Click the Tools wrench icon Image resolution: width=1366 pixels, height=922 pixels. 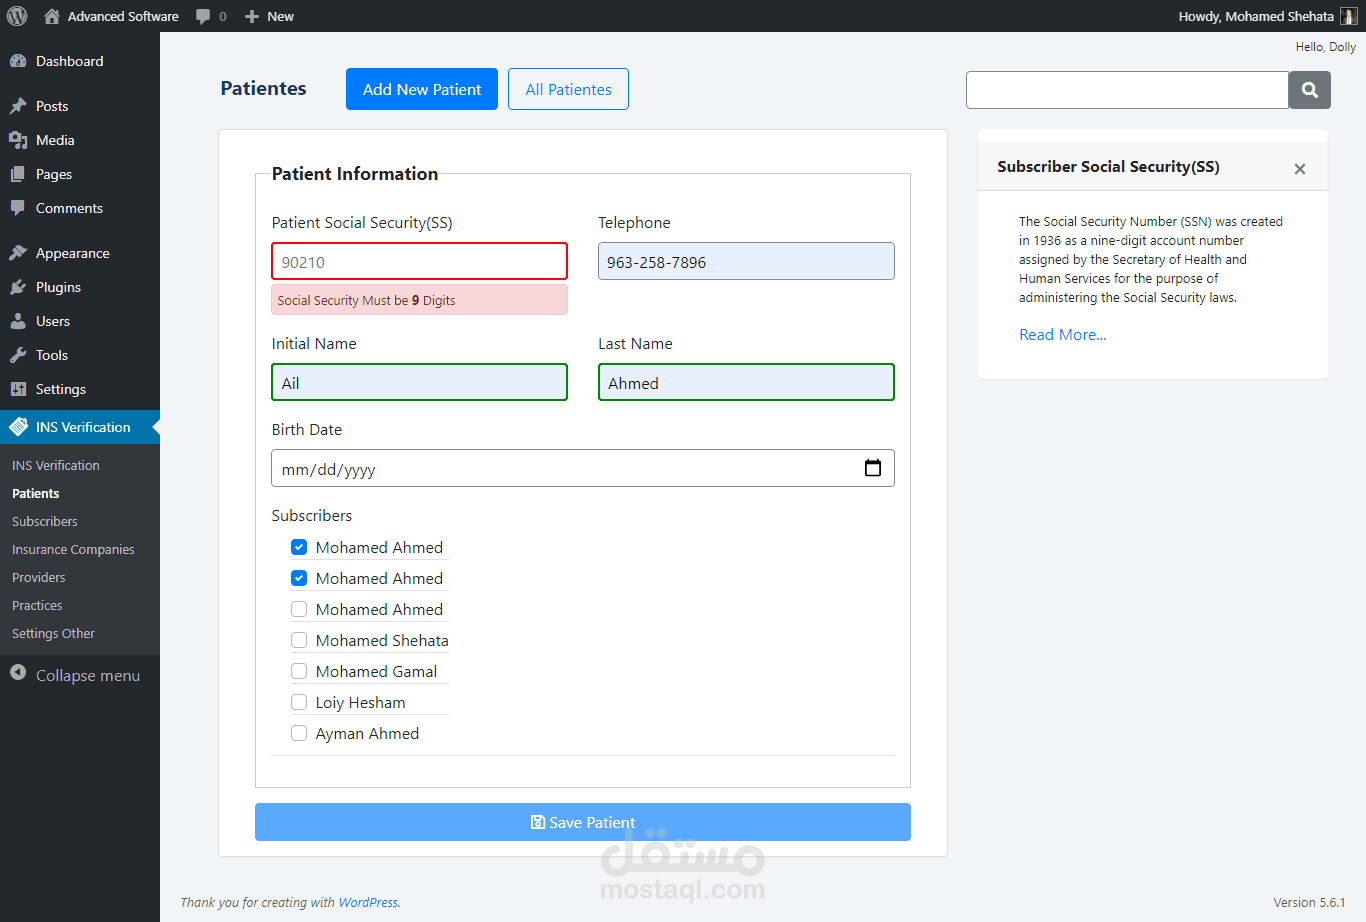[18, 355]
